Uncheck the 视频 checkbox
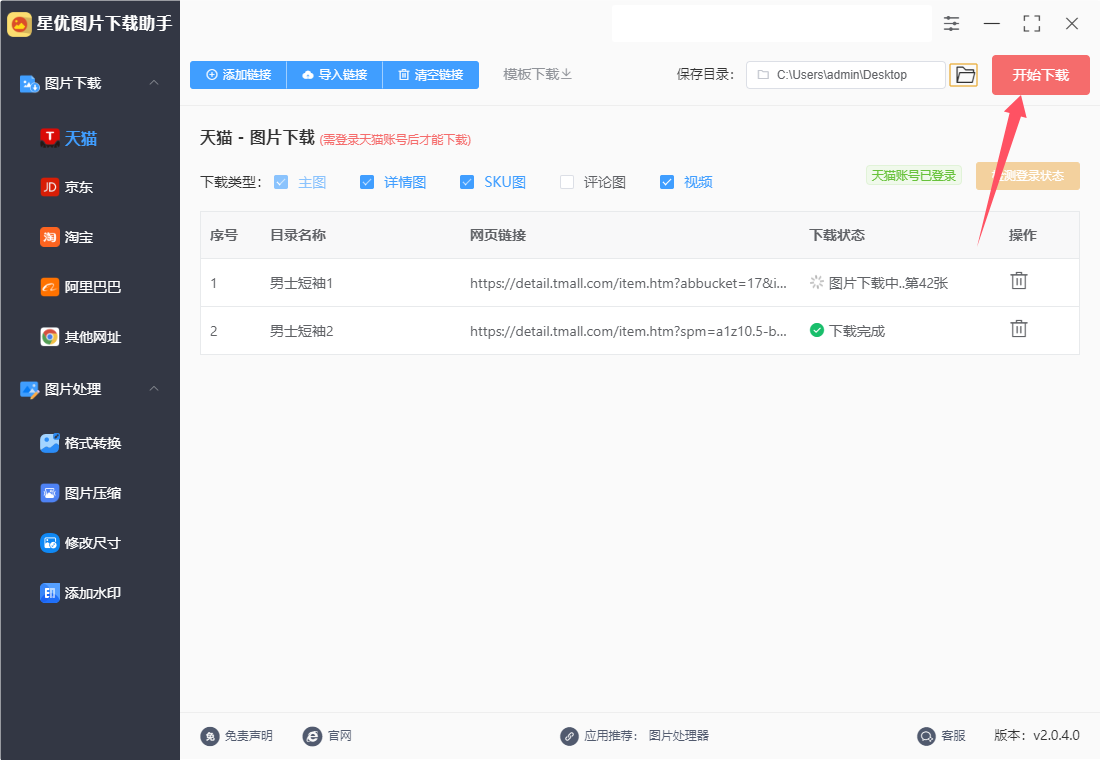 pos(667,182)
